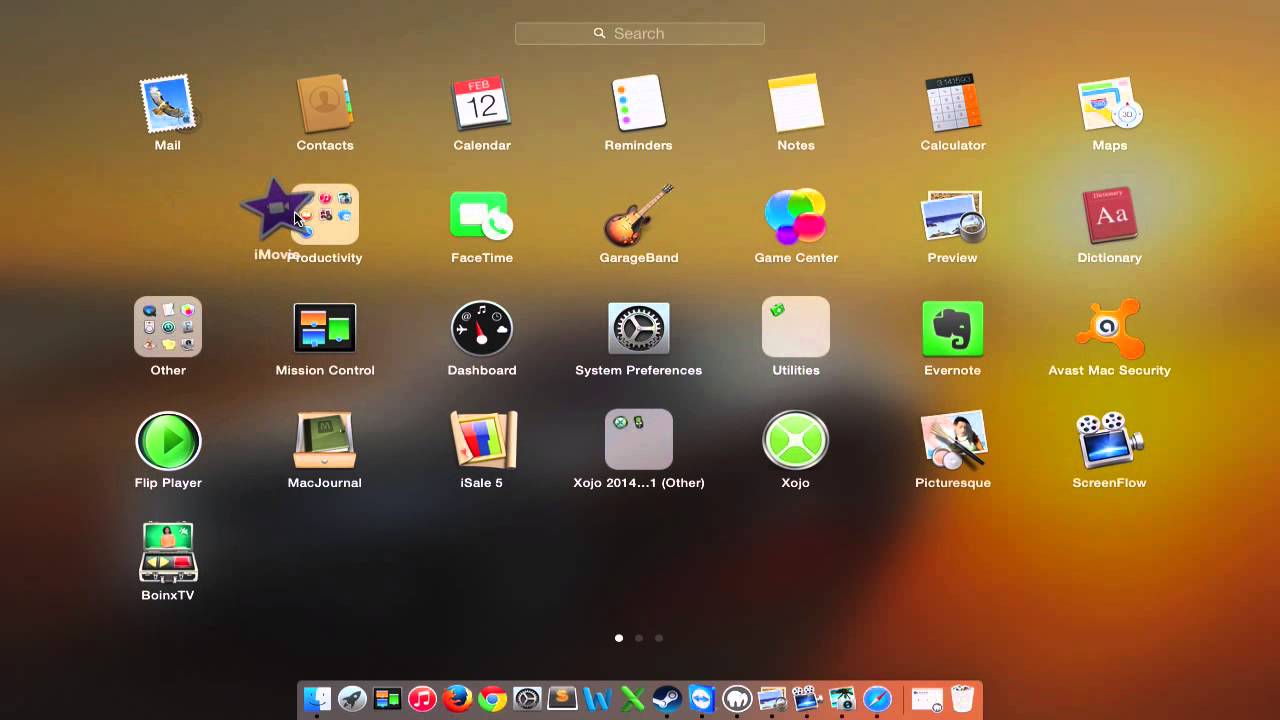Image resolution: width=1280 pixels, height=720 pixels.
Task: Open Finder from the Dock
Action: 317,698
